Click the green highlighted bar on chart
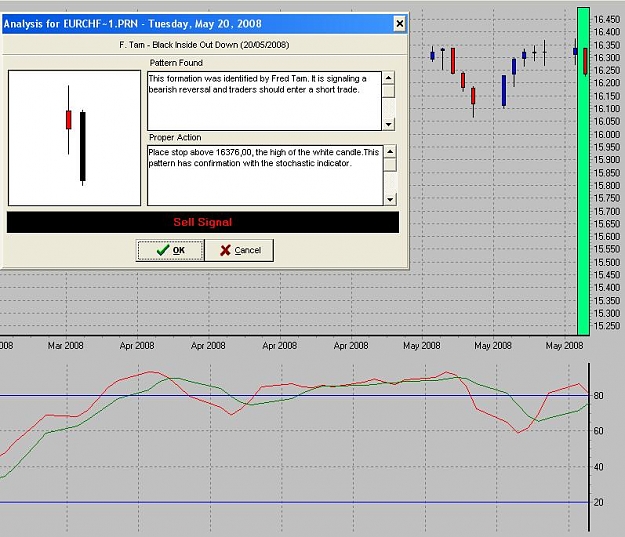 tap(583, 171)
